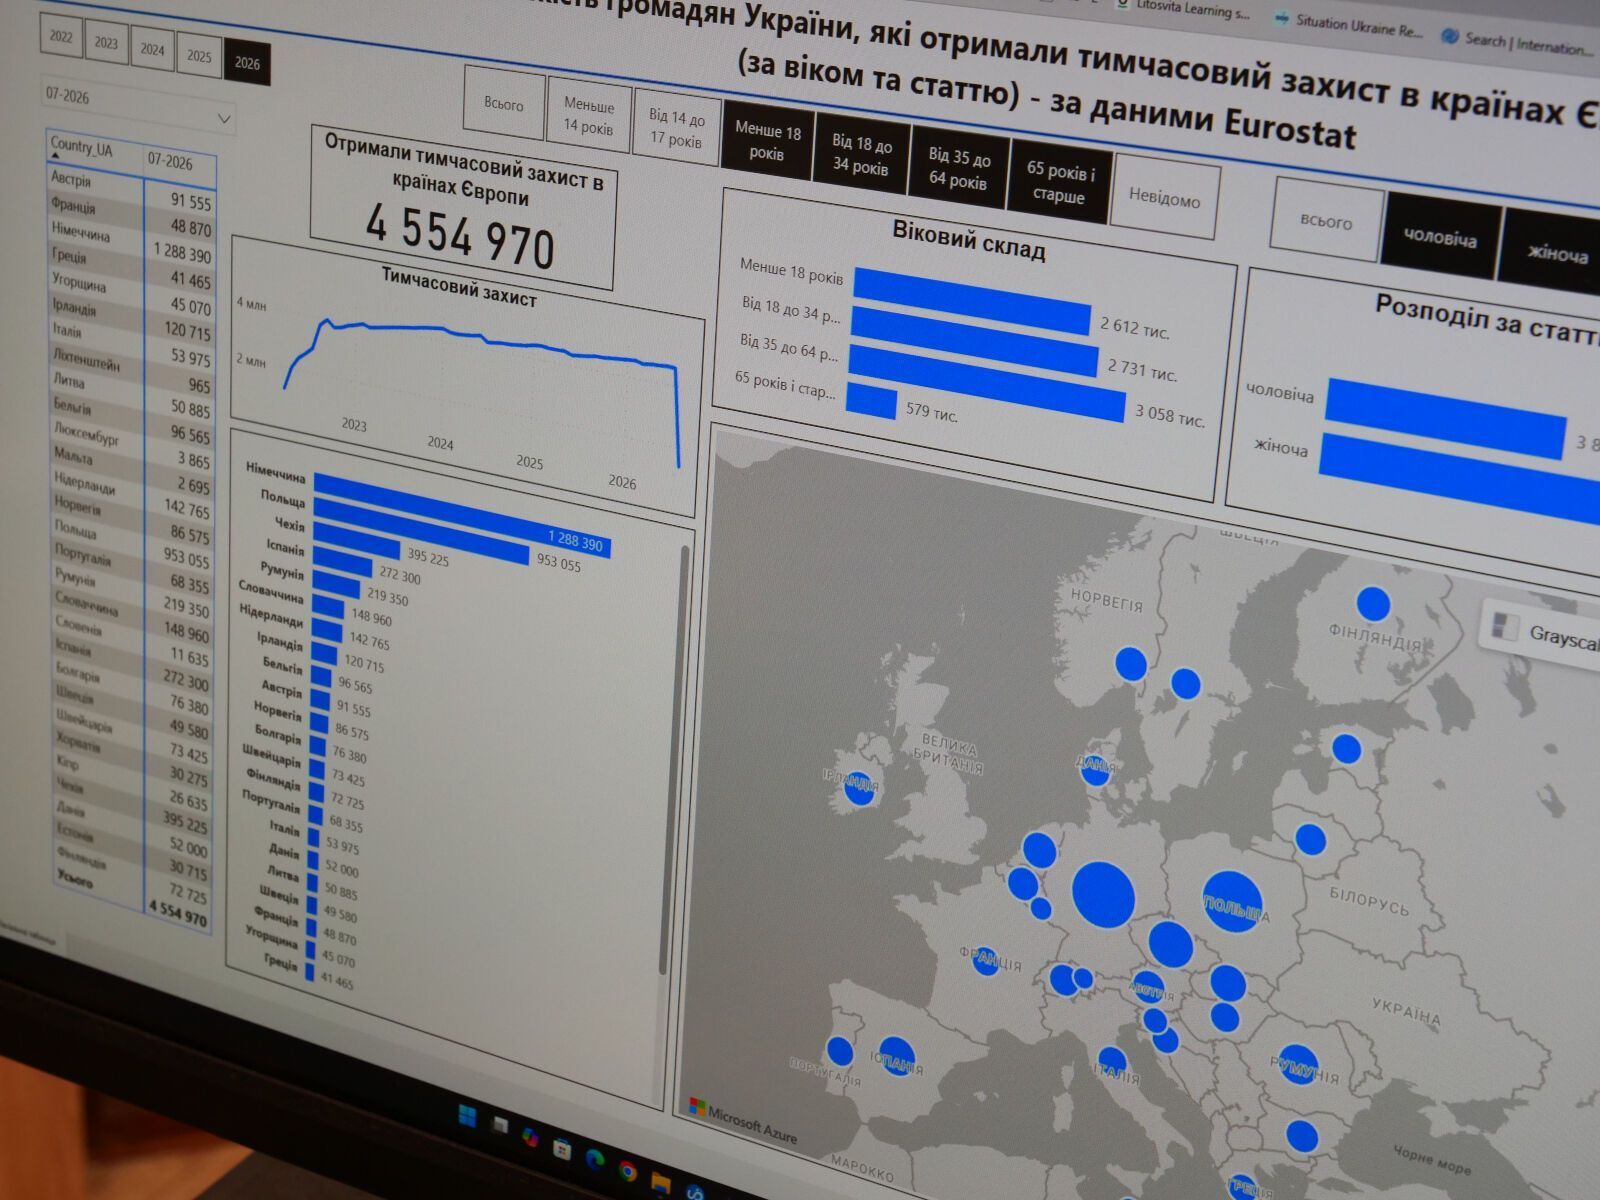The height and width of the screenshot is (1200, 1600).
Task: Select the Всього age filter
Action: point(504,104)
